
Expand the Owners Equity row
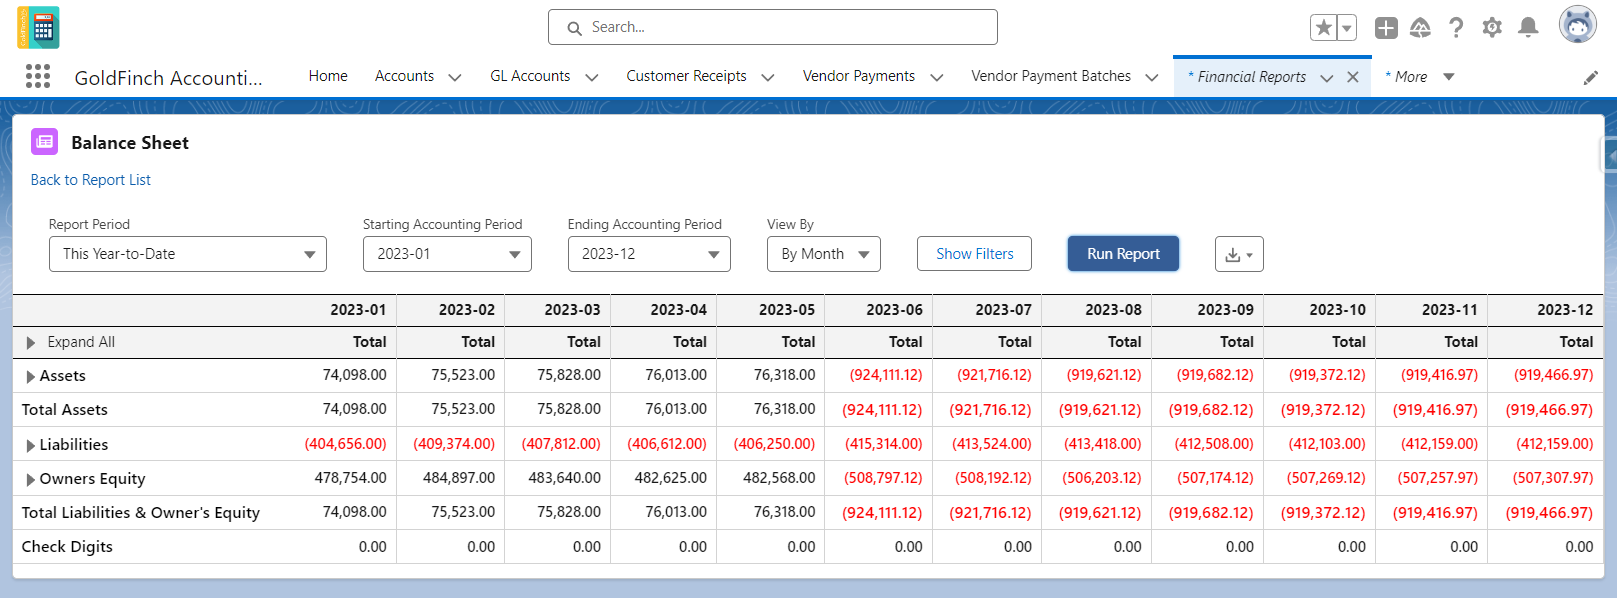click(31, 479)
